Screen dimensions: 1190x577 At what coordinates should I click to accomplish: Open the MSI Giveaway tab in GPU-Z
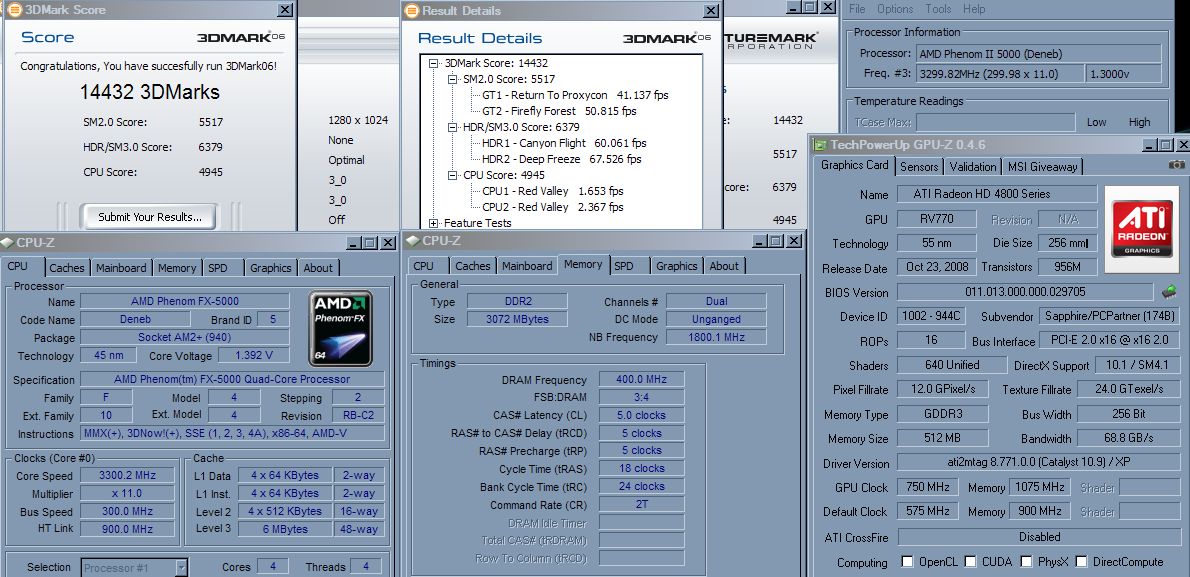tap(1042, 166)
